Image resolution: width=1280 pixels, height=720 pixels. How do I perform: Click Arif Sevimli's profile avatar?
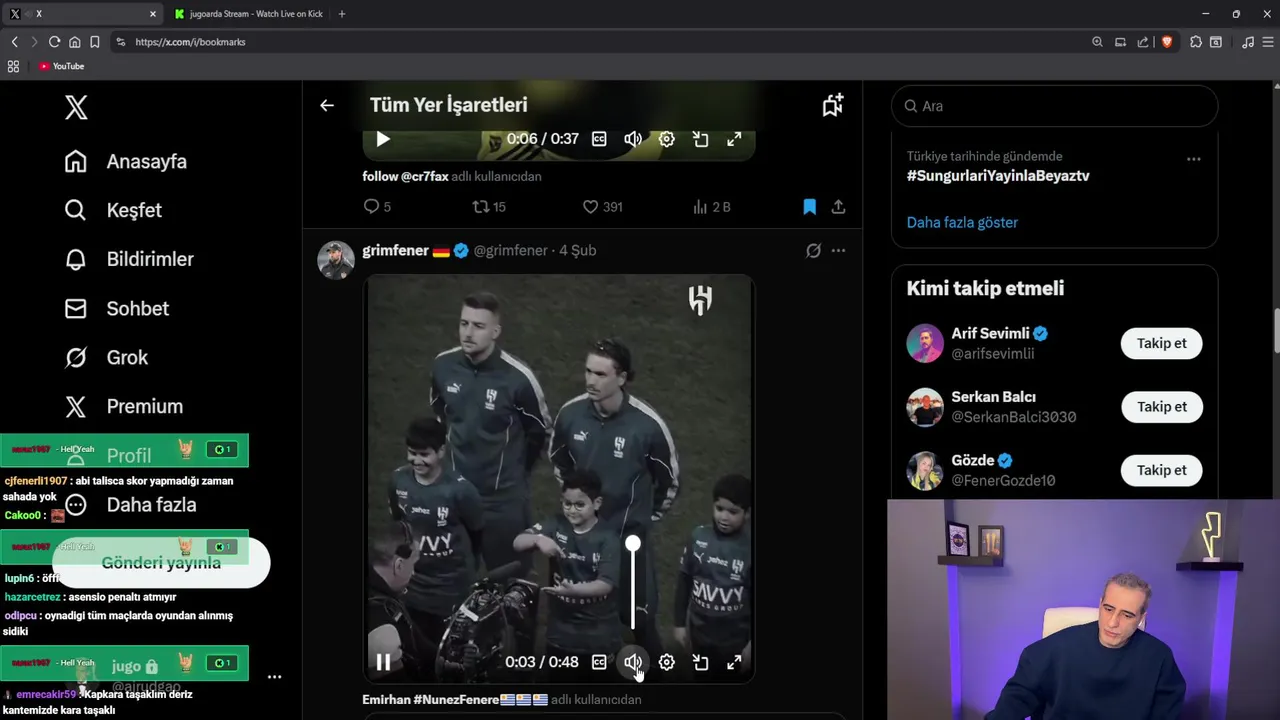click(x=925, y=343)
